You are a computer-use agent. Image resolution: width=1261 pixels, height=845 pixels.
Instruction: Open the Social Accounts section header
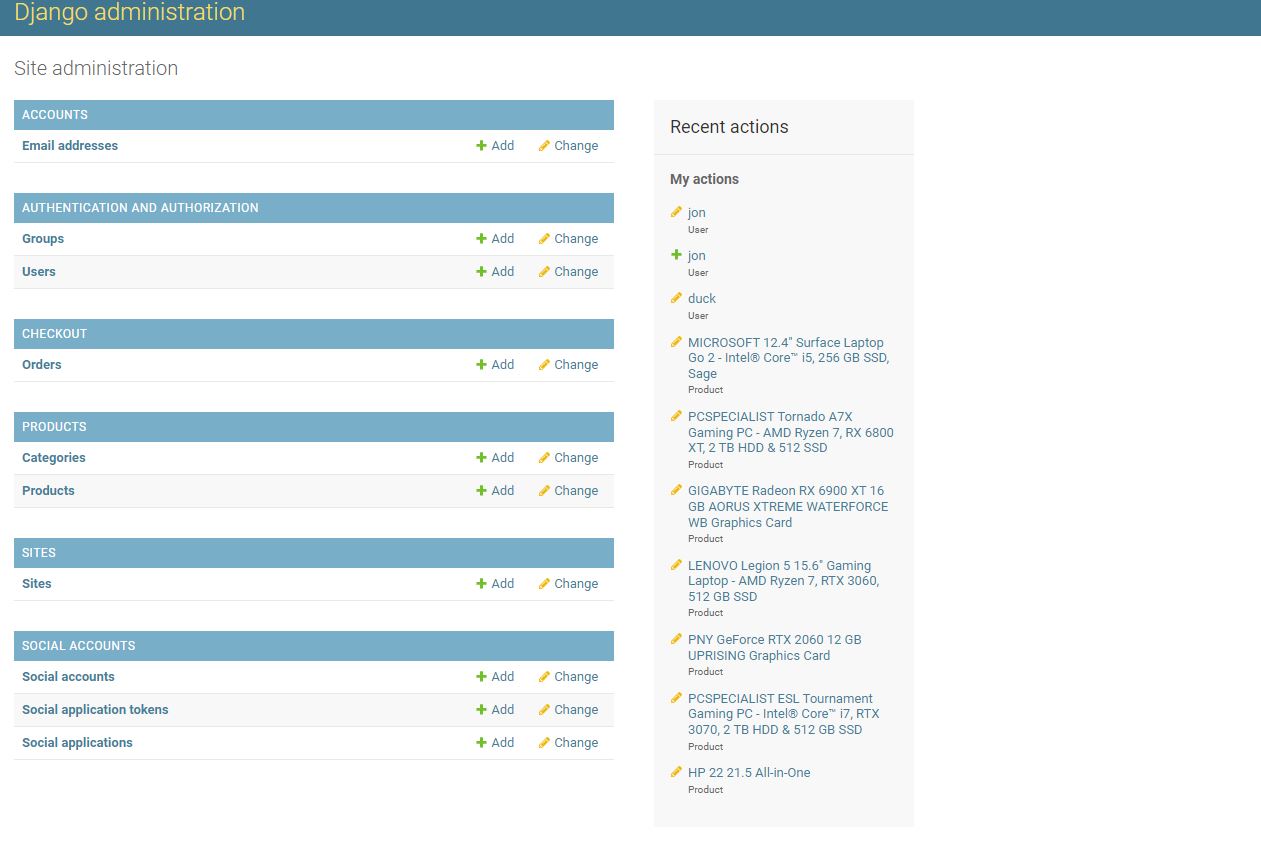pyautogui.click(x=78, y=646)
